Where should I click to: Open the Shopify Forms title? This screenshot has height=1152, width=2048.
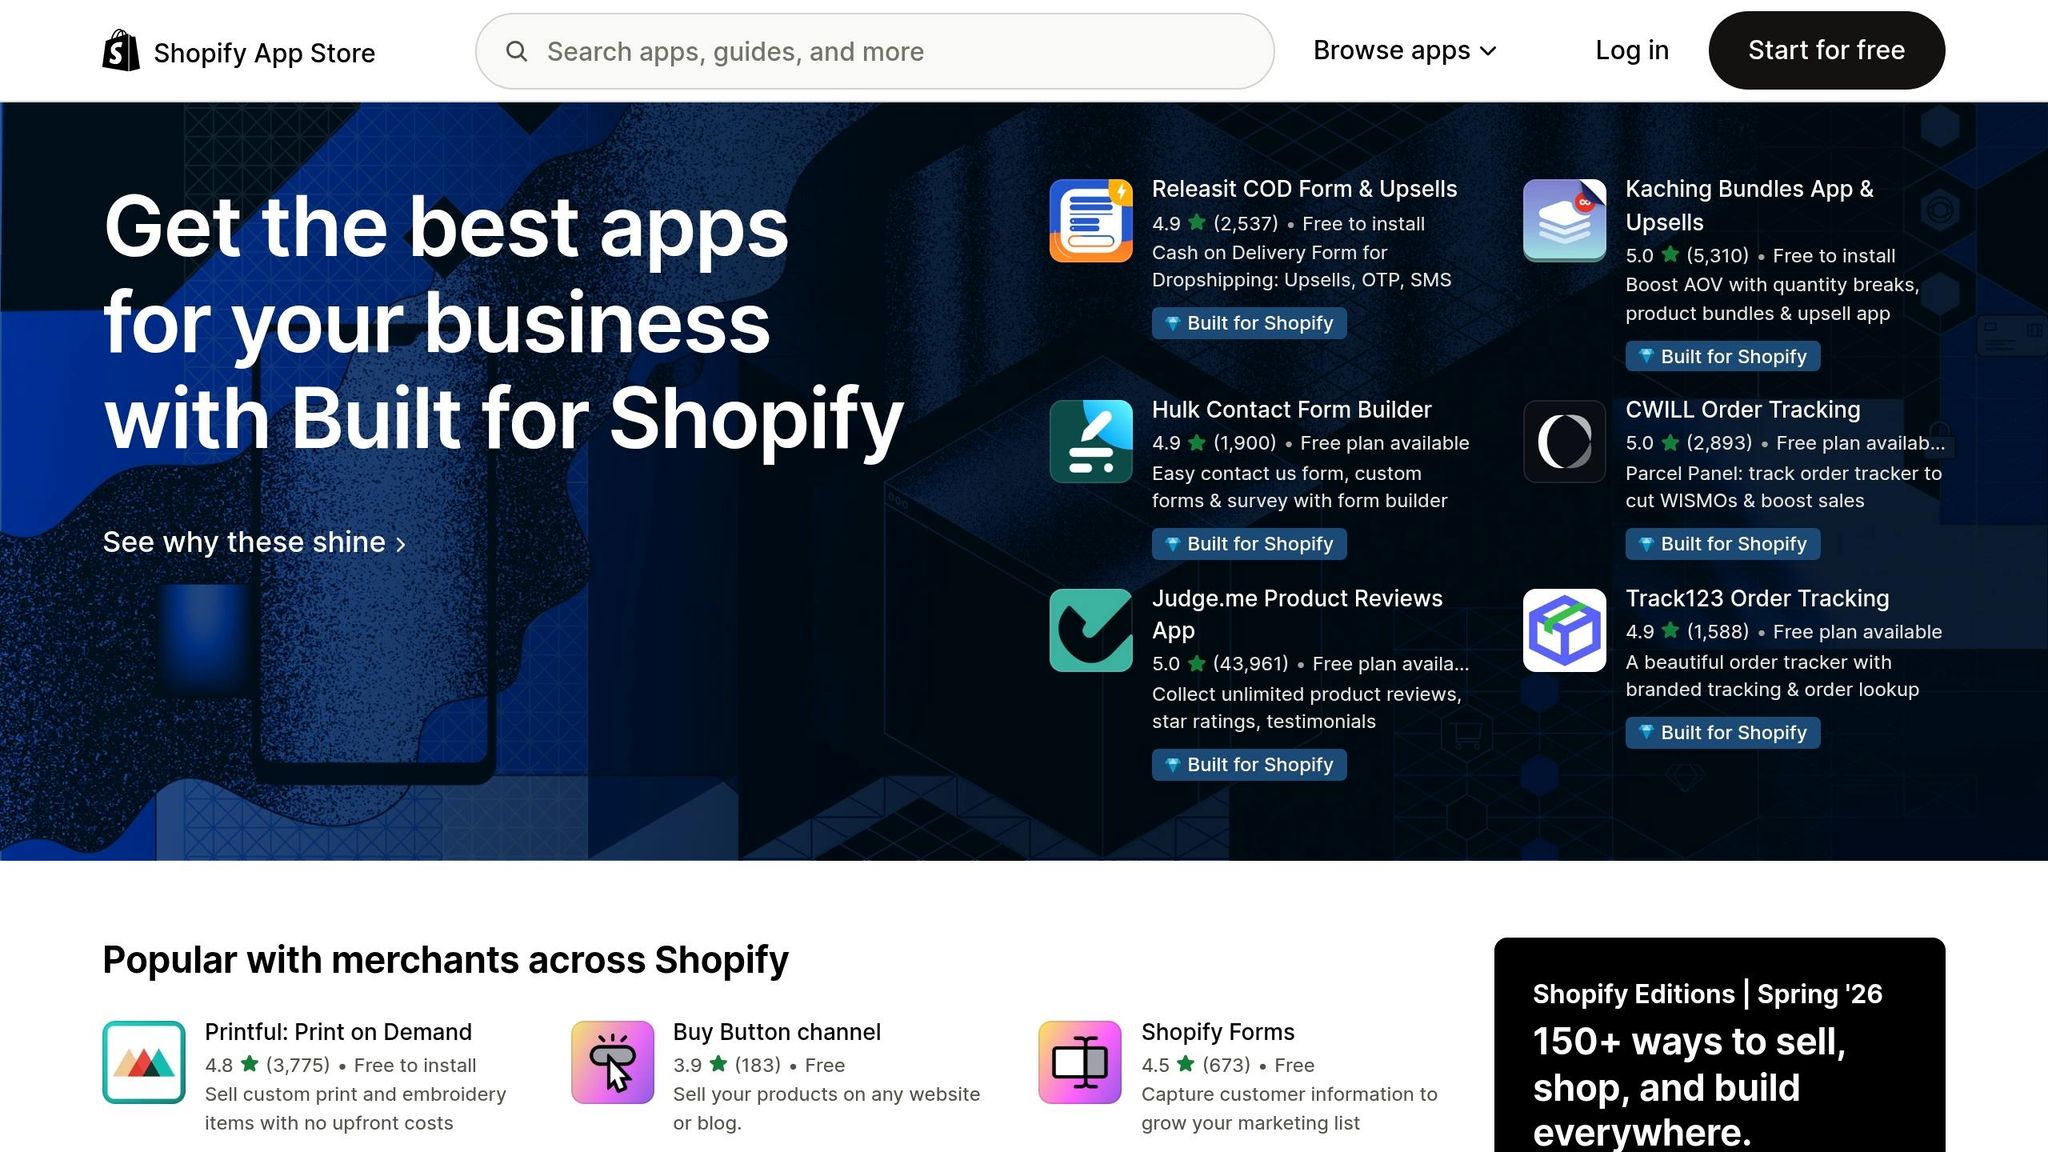click(1218, 1032)
